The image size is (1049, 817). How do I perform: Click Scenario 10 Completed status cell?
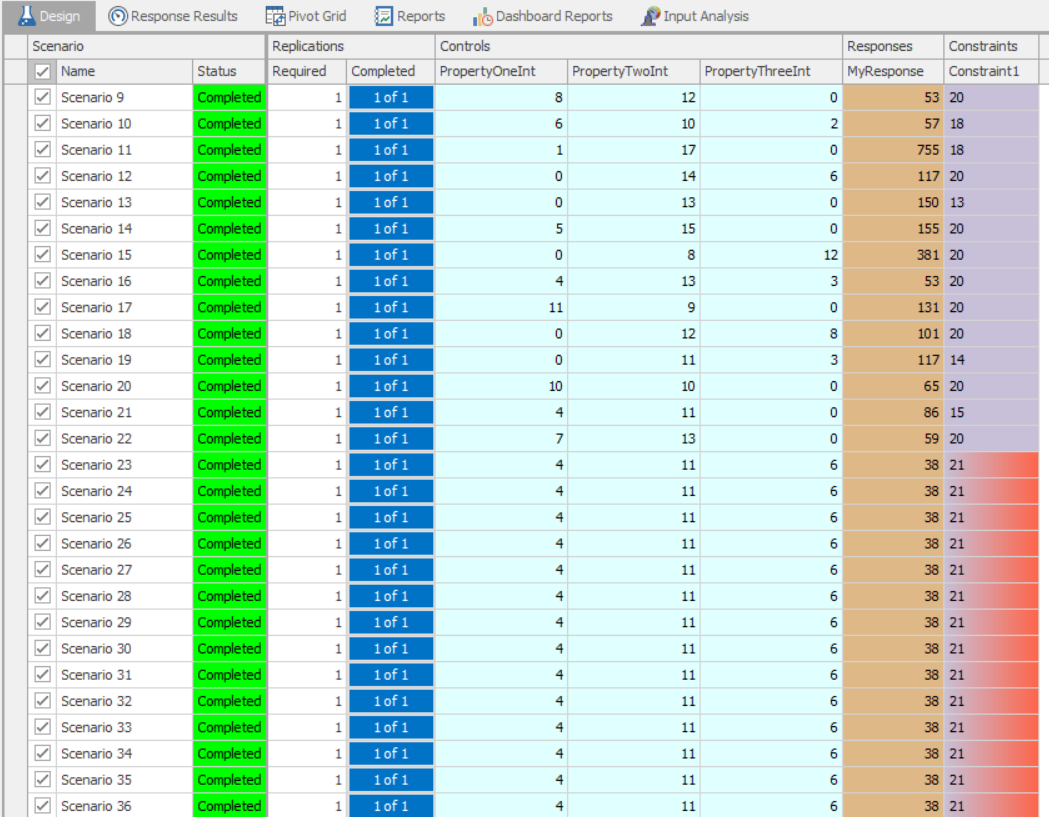point(229,124)
